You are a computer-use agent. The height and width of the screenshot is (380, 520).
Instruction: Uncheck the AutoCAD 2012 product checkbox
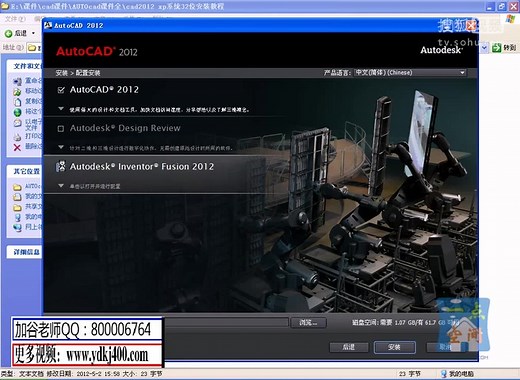[x=61, y=90]
